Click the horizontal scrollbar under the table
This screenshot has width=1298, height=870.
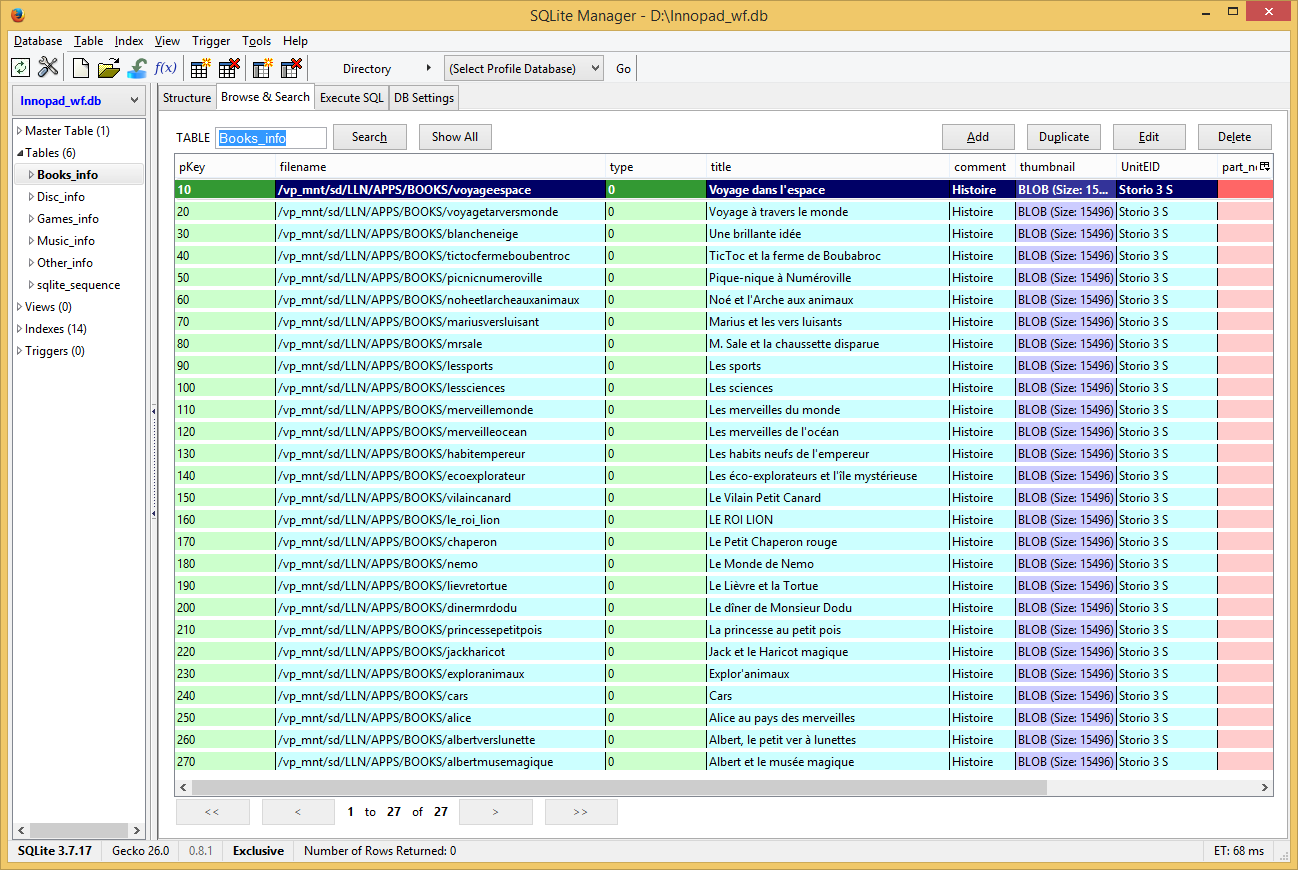pyautogui.click(x=620, y=787)
